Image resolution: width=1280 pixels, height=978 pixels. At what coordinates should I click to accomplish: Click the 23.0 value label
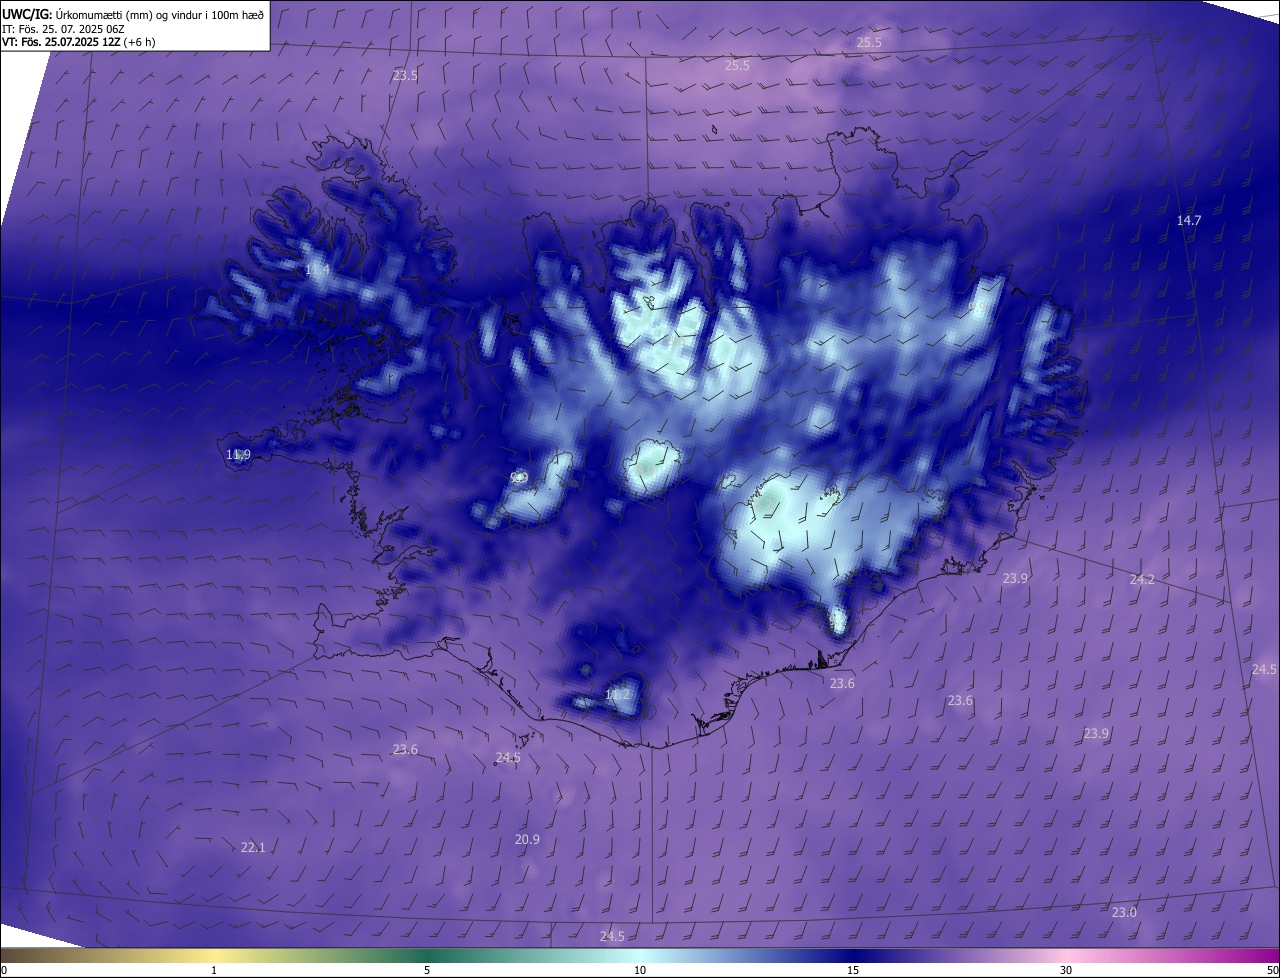coord(1124,913)
